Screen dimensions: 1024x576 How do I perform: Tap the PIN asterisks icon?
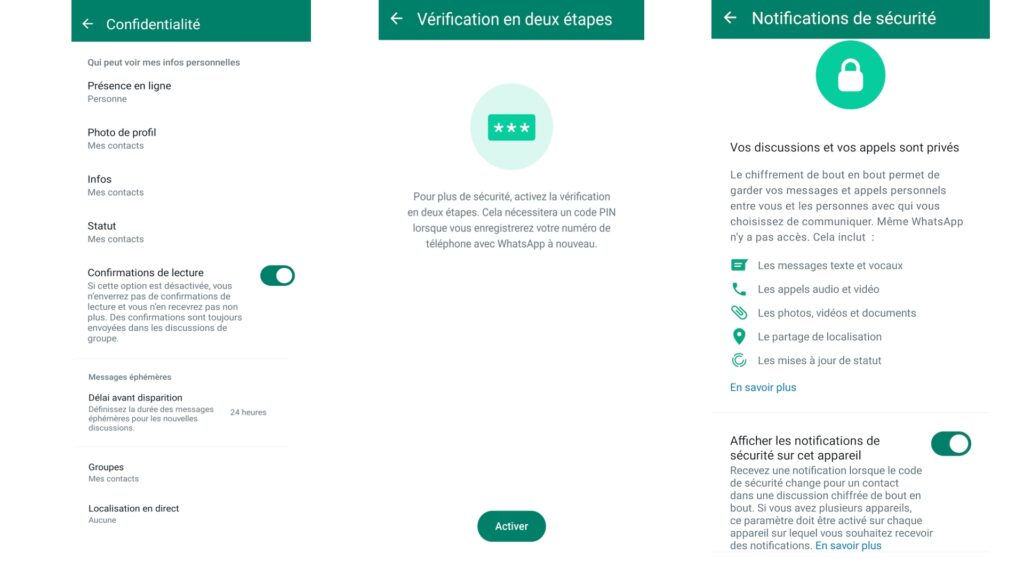pyautogui.click(x=511, y=127)
